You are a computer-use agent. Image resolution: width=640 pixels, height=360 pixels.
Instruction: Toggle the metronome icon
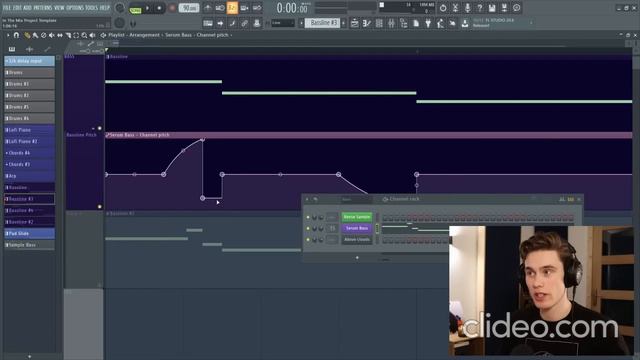pos(208,8)
